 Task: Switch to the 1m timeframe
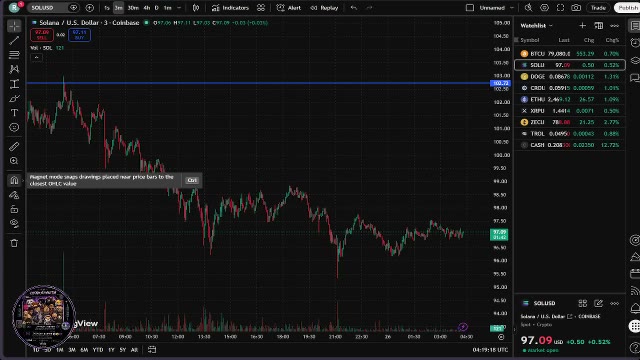coord(168,8)
